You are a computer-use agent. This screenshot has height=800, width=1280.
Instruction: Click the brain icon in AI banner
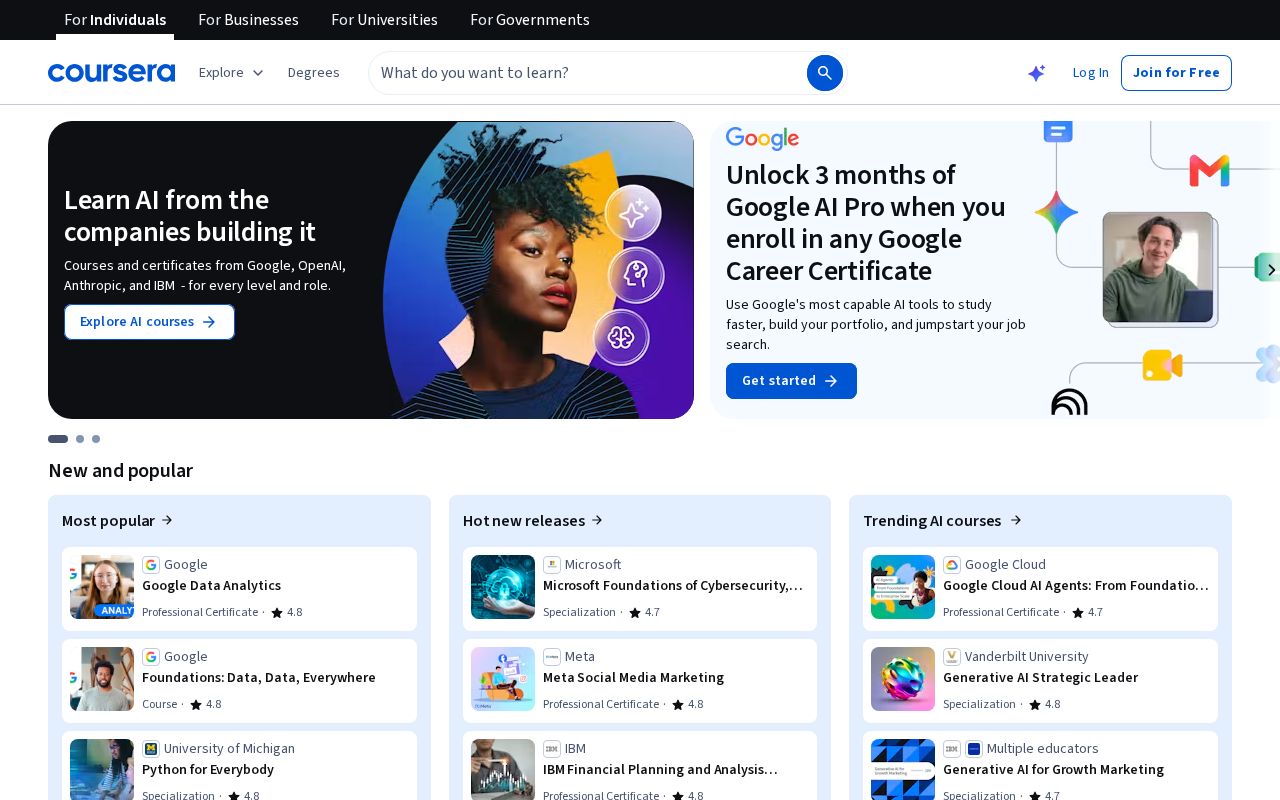pyautogui.click(x=621, y=337)
